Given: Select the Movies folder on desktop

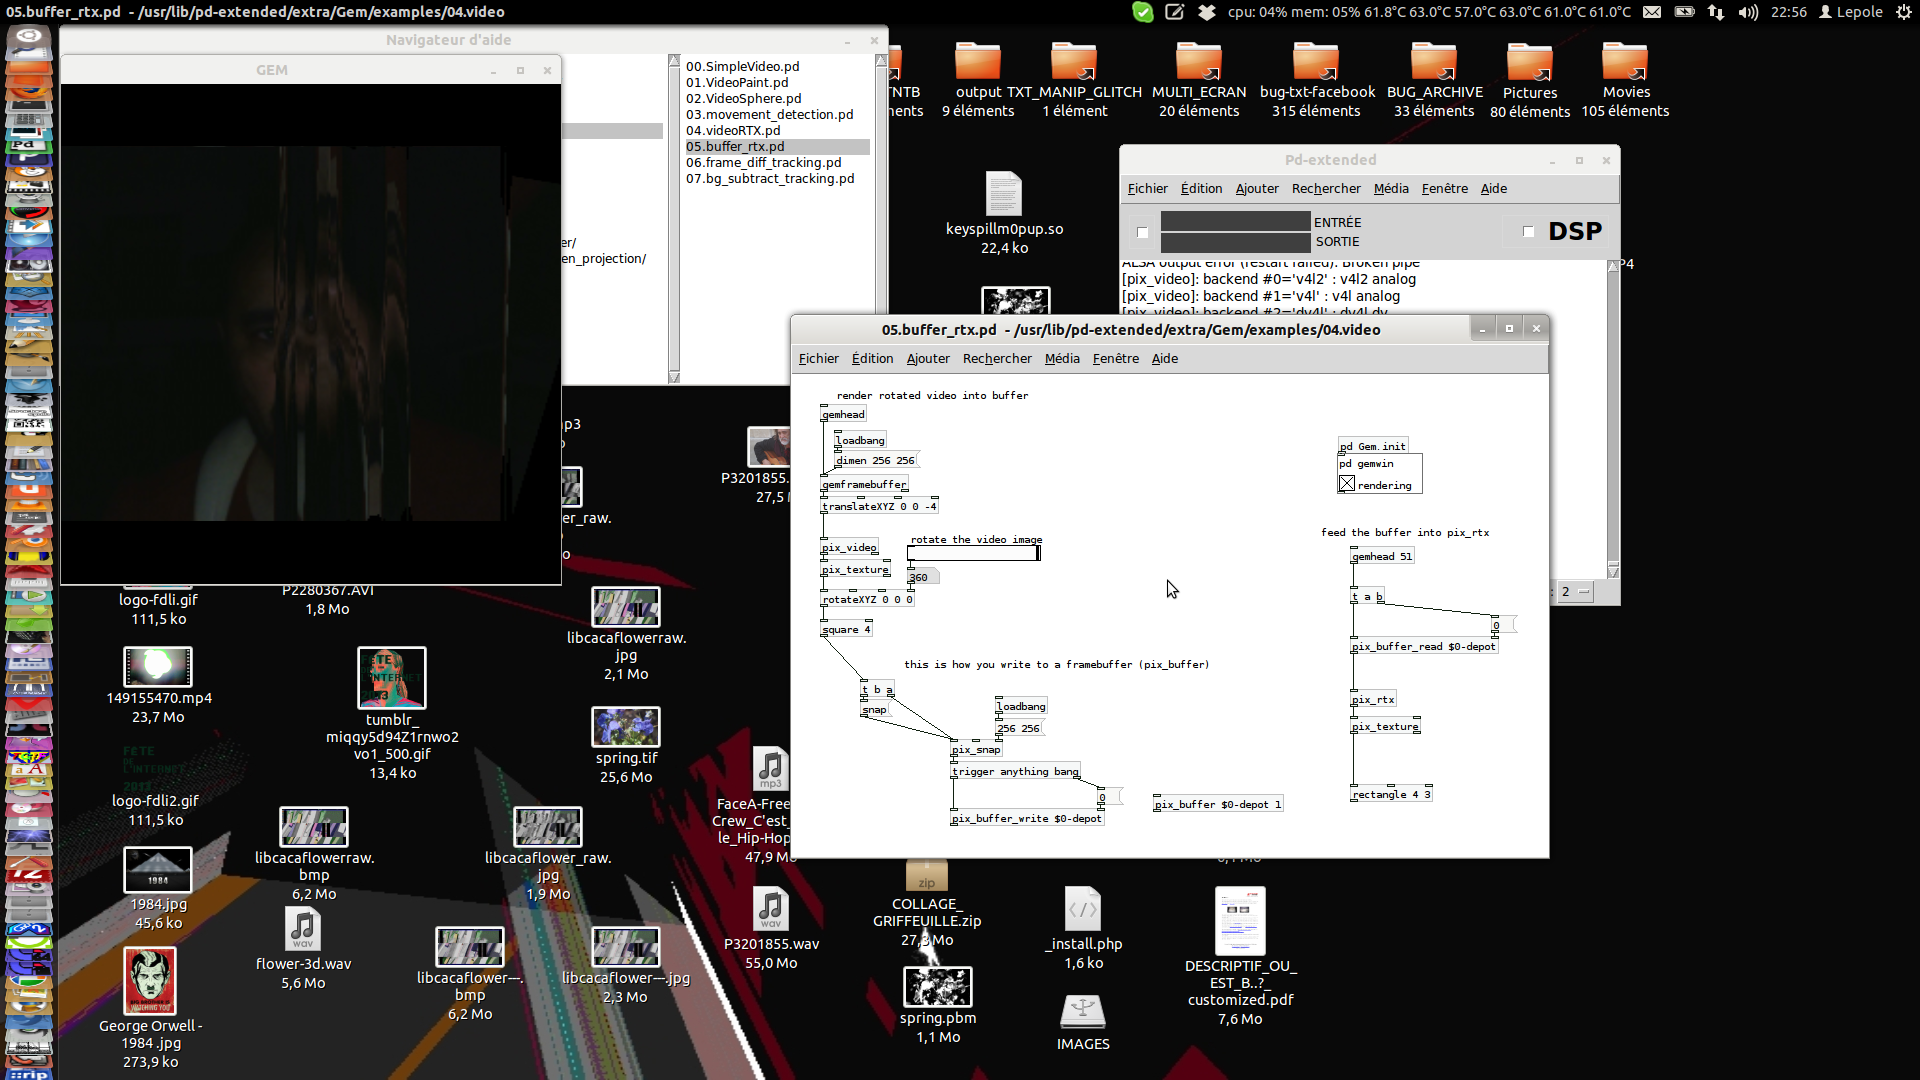Looking at the screenshot, I should 1625,62.
